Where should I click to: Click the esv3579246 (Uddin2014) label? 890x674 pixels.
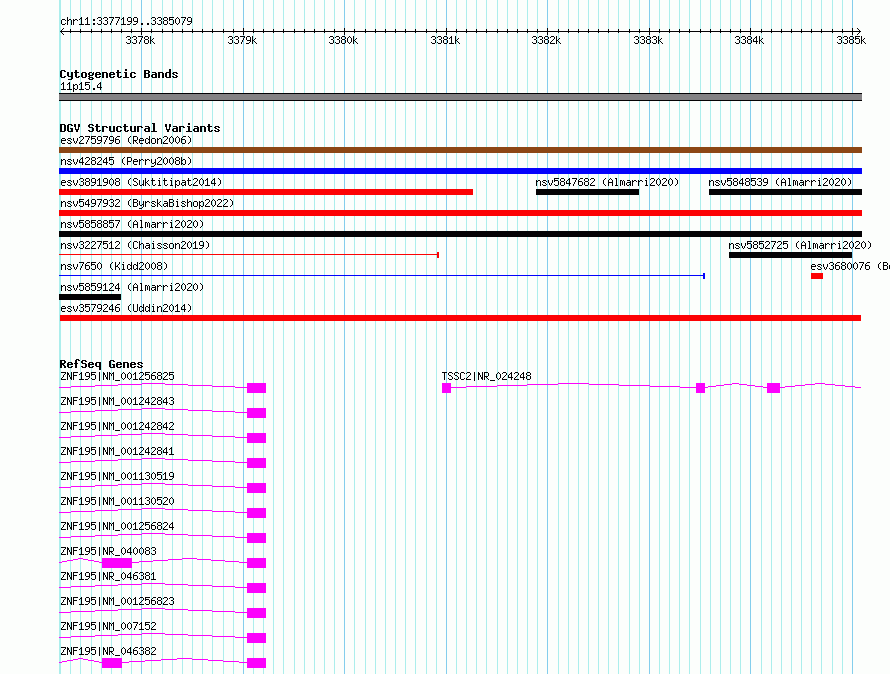point(126,308)
